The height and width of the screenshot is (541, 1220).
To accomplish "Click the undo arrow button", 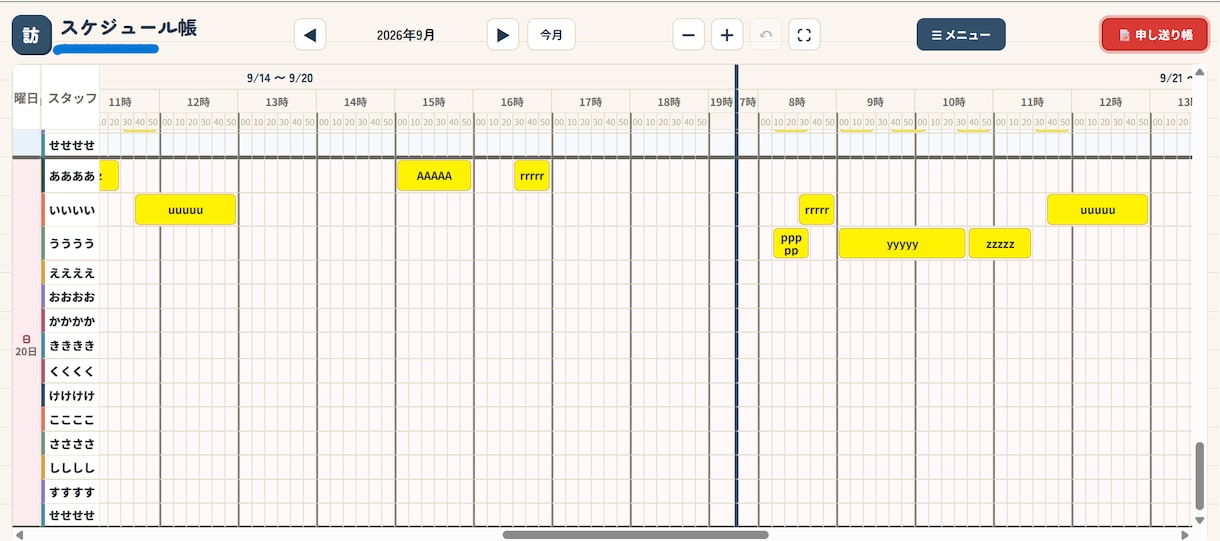I will [x=766, y=34].
